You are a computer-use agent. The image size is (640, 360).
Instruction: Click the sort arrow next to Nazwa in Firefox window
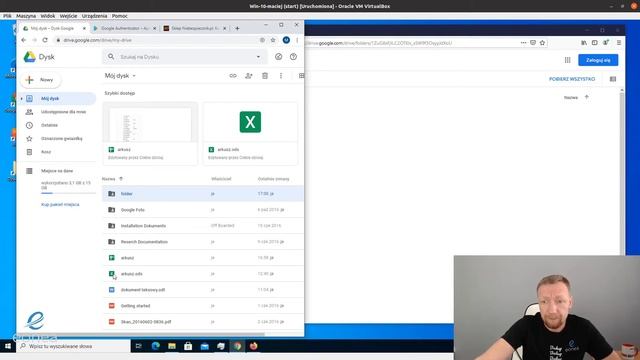click(x=587, y=97)
